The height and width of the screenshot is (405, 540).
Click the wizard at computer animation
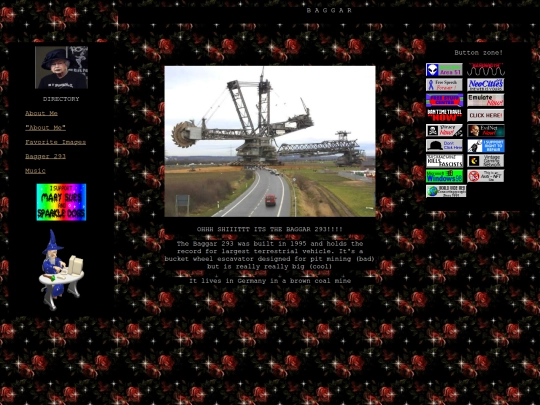pos(61,270)
